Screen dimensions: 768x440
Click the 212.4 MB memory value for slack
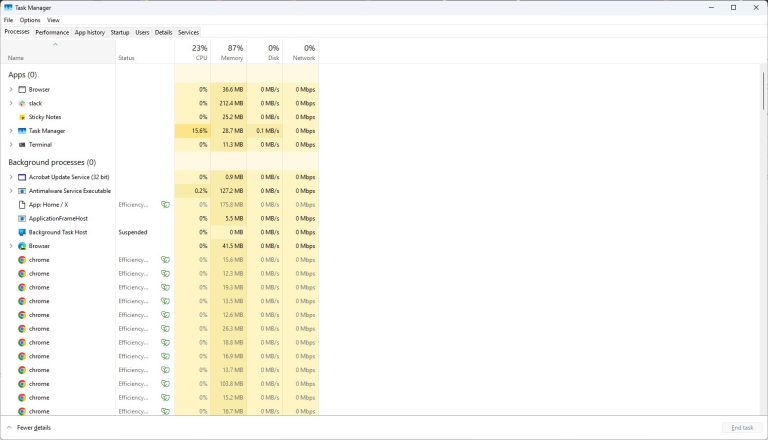pos(232,103)
